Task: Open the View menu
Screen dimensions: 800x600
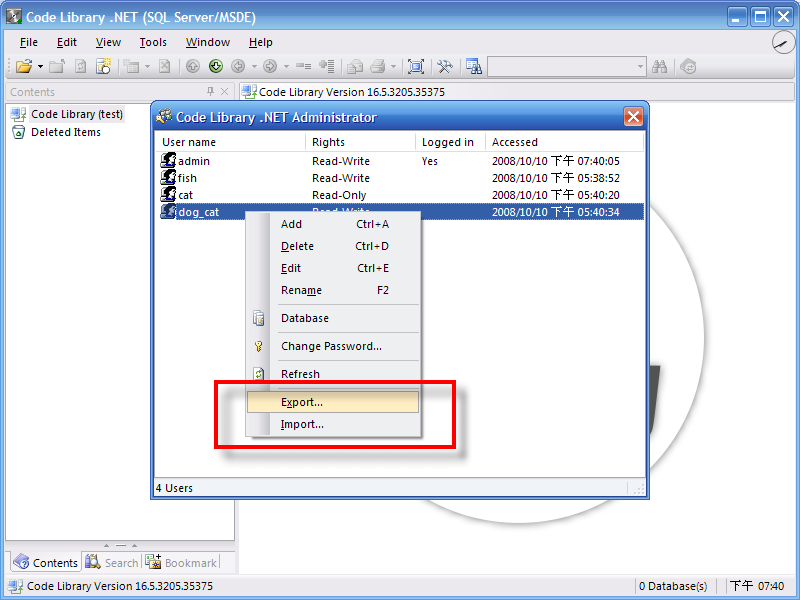Action: pos(108,42)
